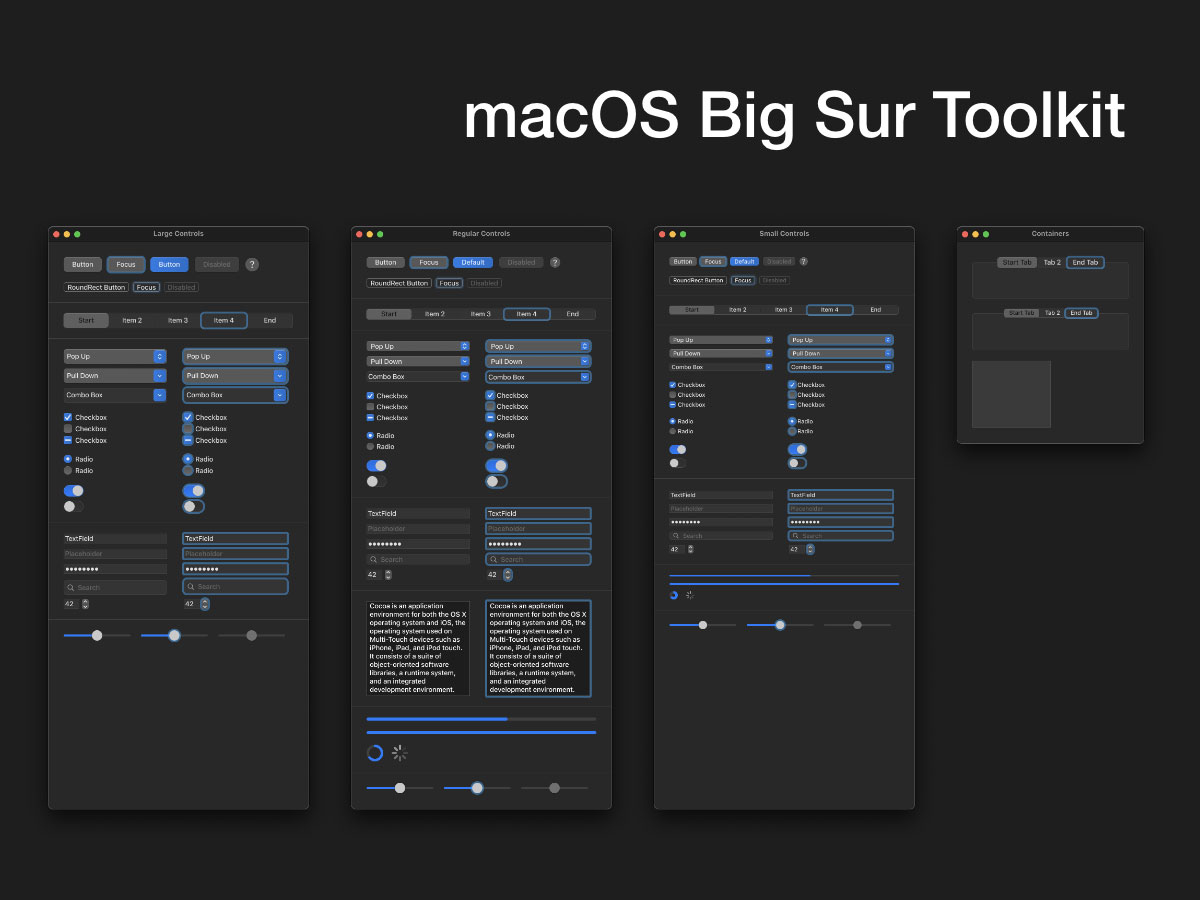This screenshot has height=900, width=1200.
Task: Open the focus-ringed Pull Down menu in Large Controls
Action: coord(235,375)
